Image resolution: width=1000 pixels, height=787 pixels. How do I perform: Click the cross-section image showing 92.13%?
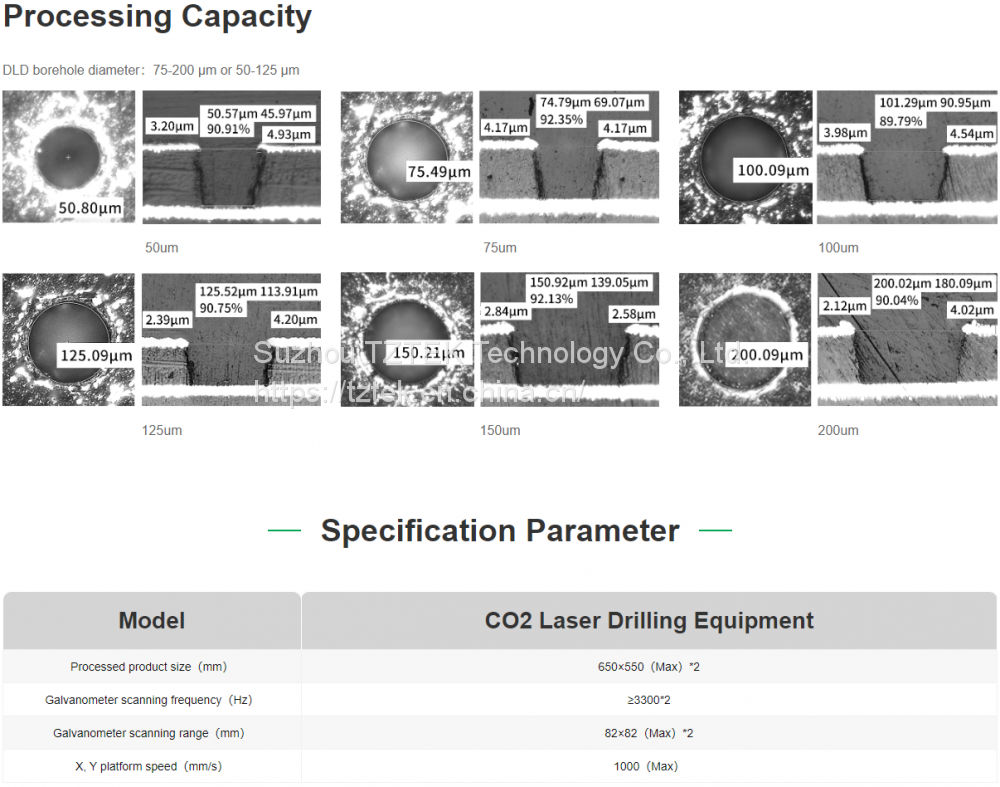(569, 339)
